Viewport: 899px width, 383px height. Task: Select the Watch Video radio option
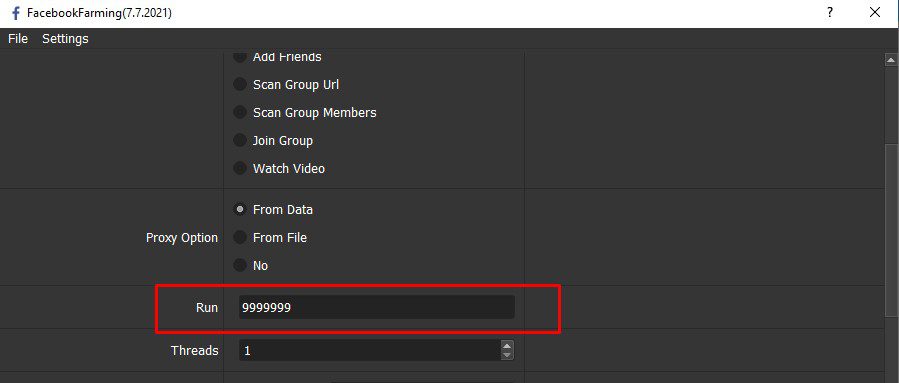click(279, 169)
